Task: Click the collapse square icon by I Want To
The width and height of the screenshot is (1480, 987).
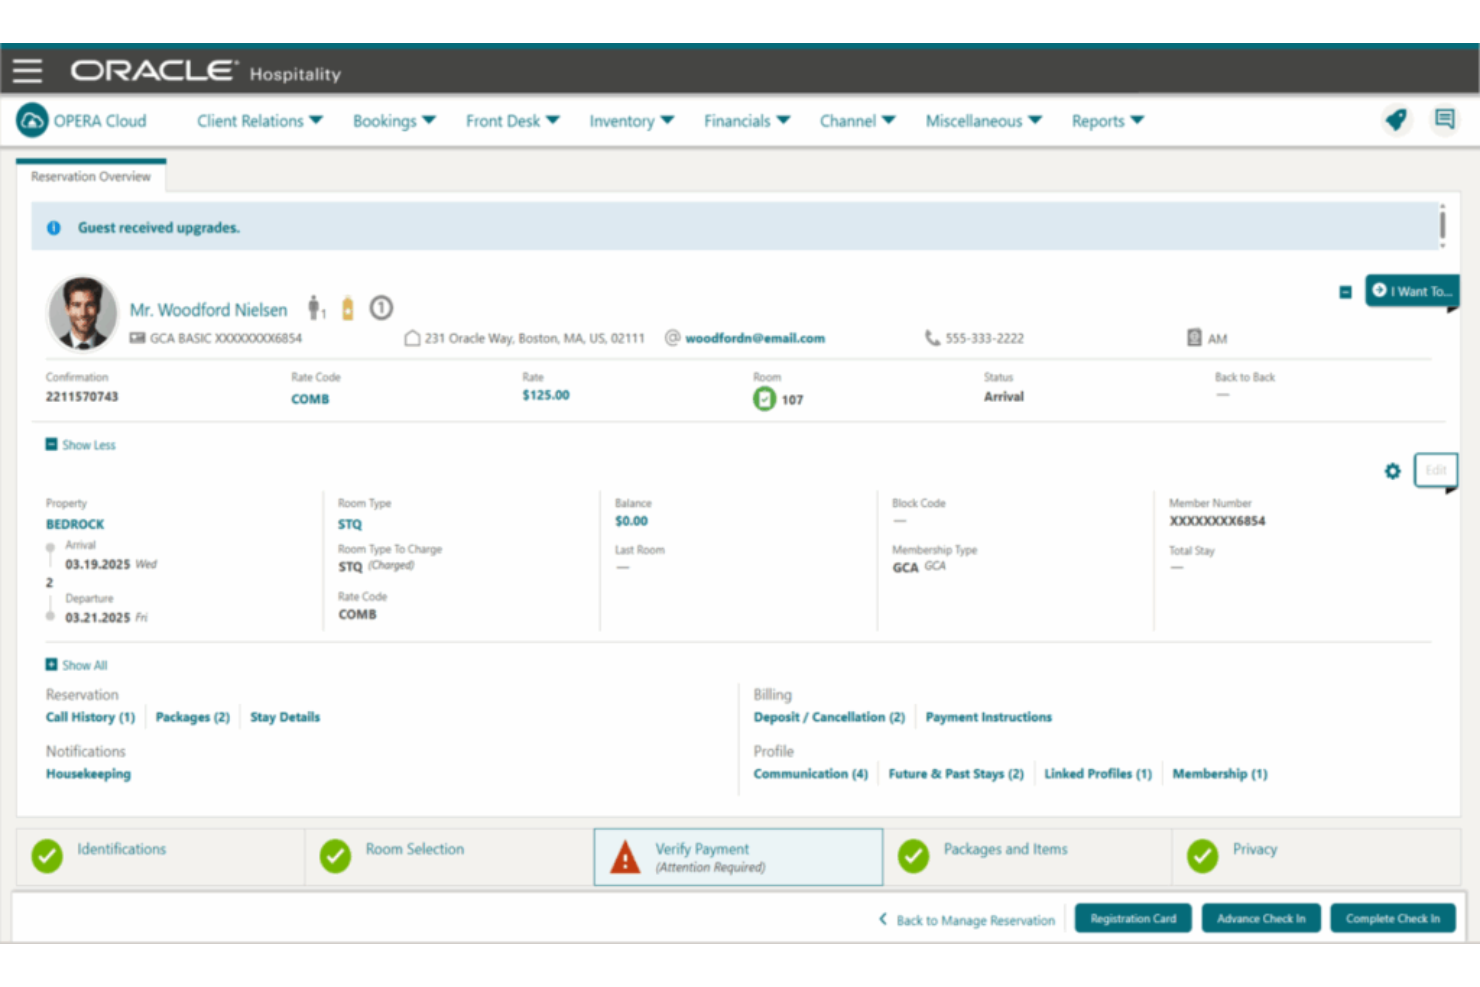Action: click(x=1345, y=292)
